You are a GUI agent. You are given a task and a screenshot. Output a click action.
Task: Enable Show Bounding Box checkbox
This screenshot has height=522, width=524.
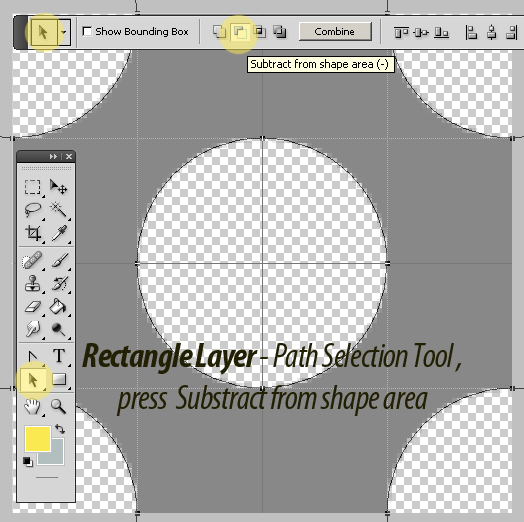coord(87,31)
